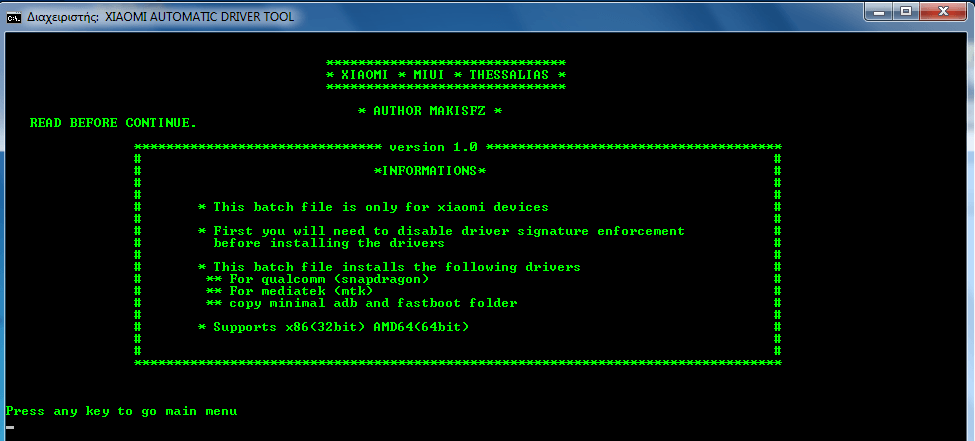The width and height of the screenshot is (975, 441).
Task: Minimize the XIAOMI AUTOMATIC DRIVER TOOL window
Action: coord(880,11)
